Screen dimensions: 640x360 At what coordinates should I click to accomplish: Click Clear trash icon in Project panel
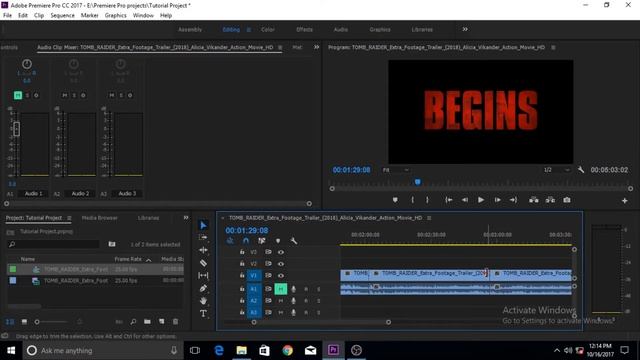tap(176, 322)
